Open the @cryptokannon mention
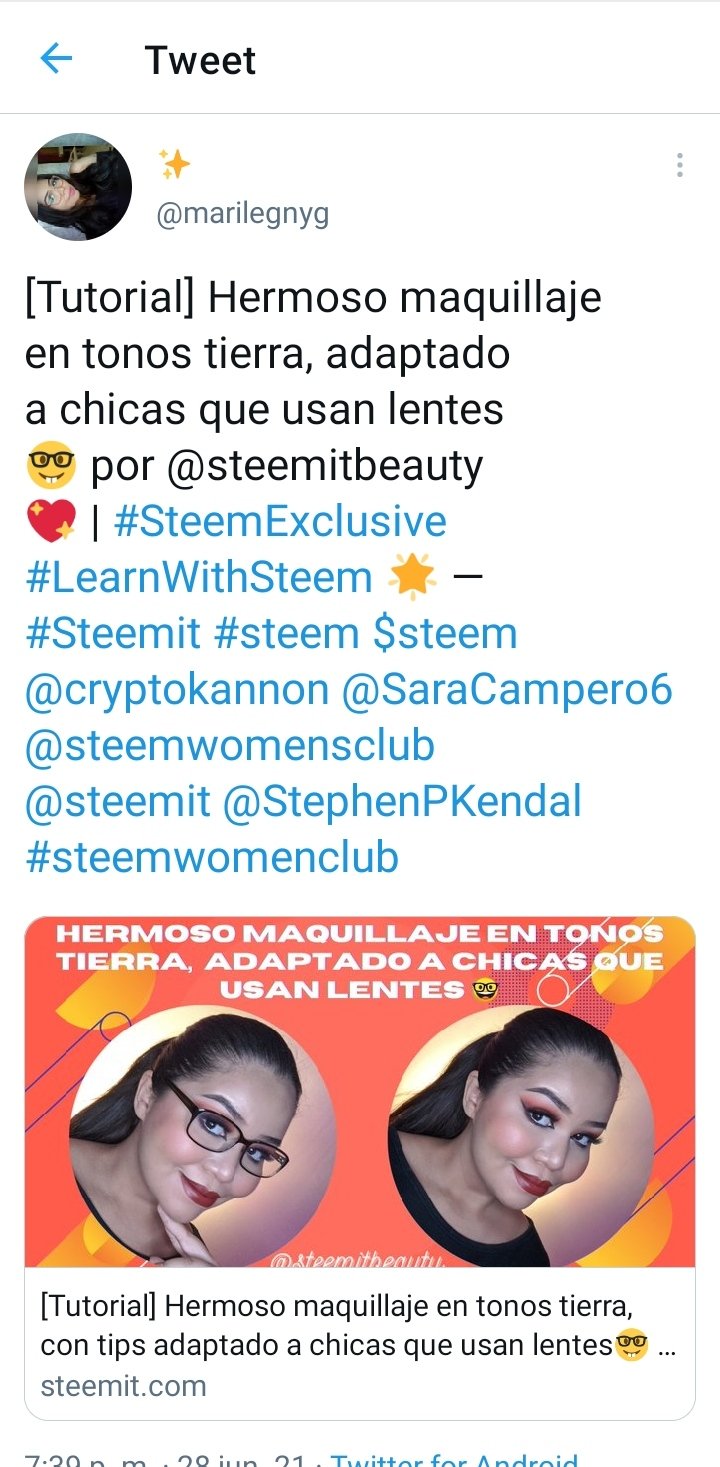This screenshot has height=1467, width=720. pos(176,690)
